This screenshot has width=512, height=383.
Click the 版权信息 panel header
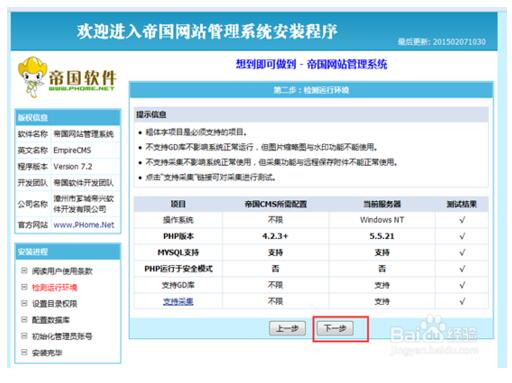pyautogui.click(x=68, y=117)
